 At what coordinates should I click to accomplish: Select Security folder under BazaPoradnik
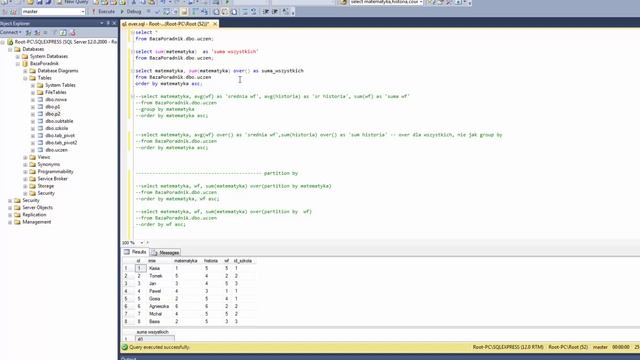click(46, 193)
